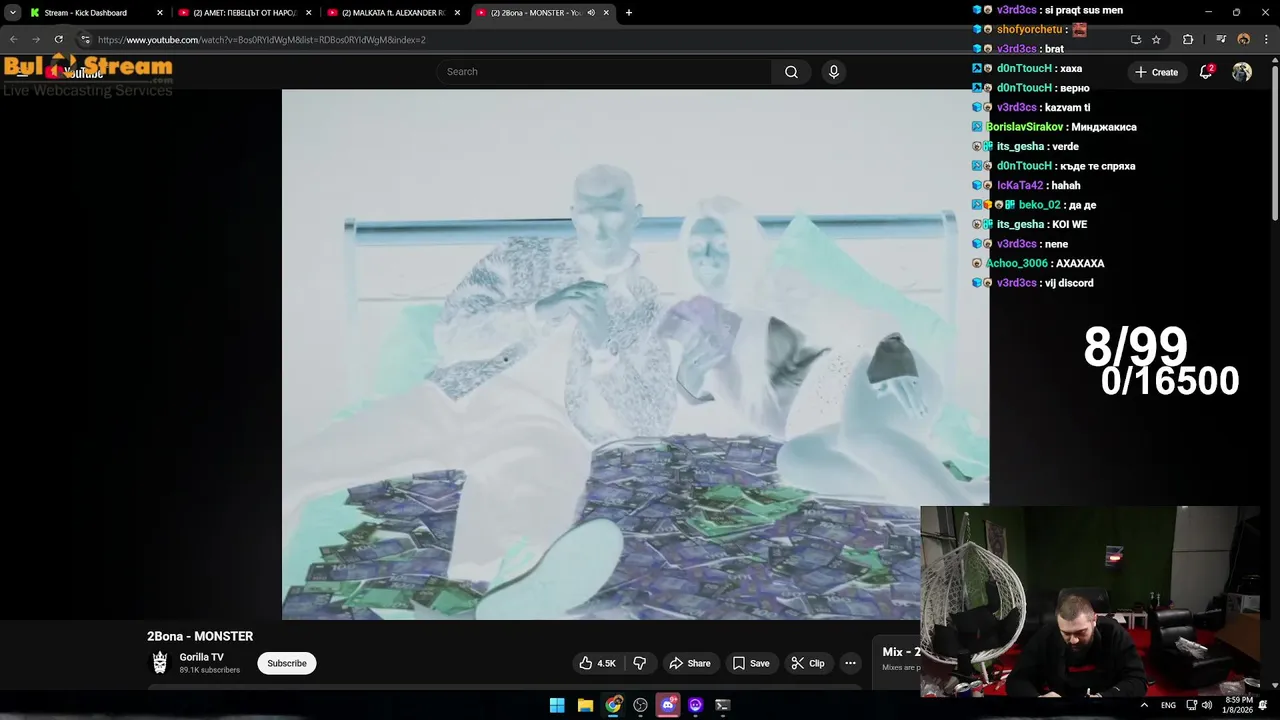The height and width of the screenshot is (720, 1280).
Task: Open the 8:59 PM clock and calendar
Action: pos(1238,705)
